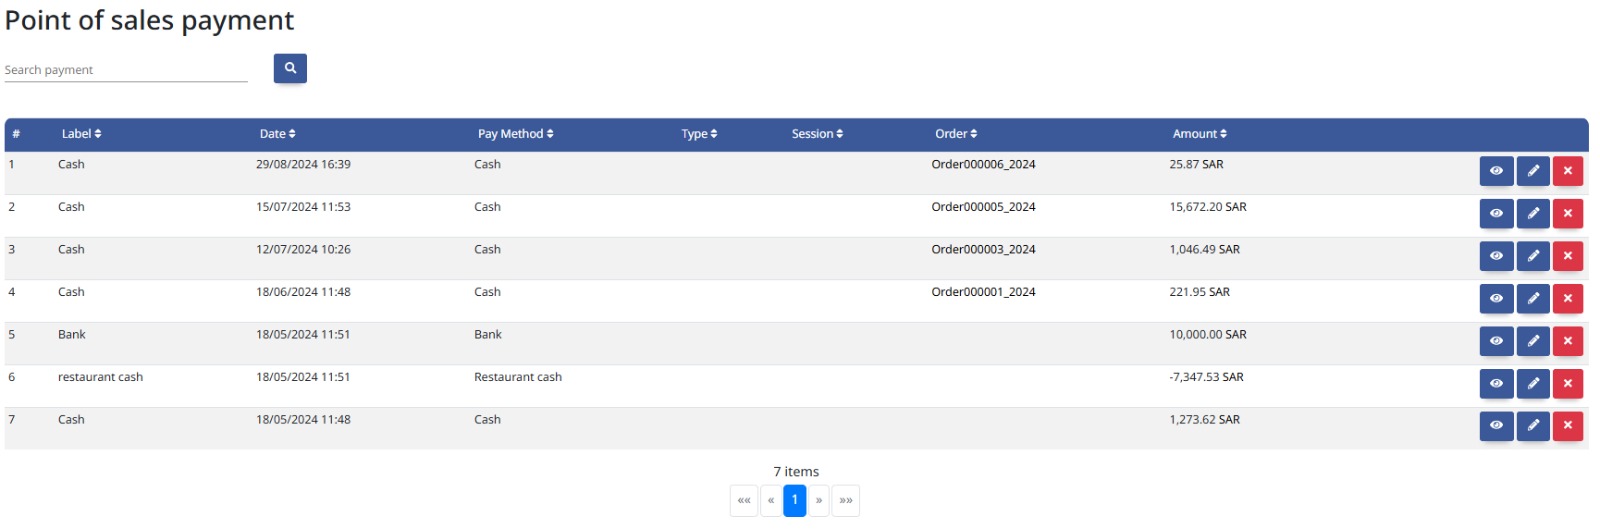Focus the Search payment input field

tap(126, 70)
